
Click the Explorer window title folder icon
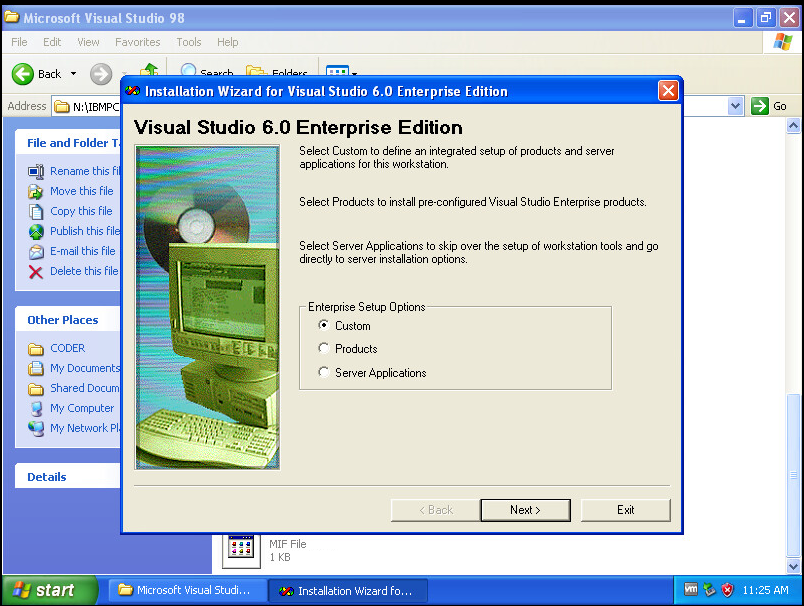[x=12, y=17]
